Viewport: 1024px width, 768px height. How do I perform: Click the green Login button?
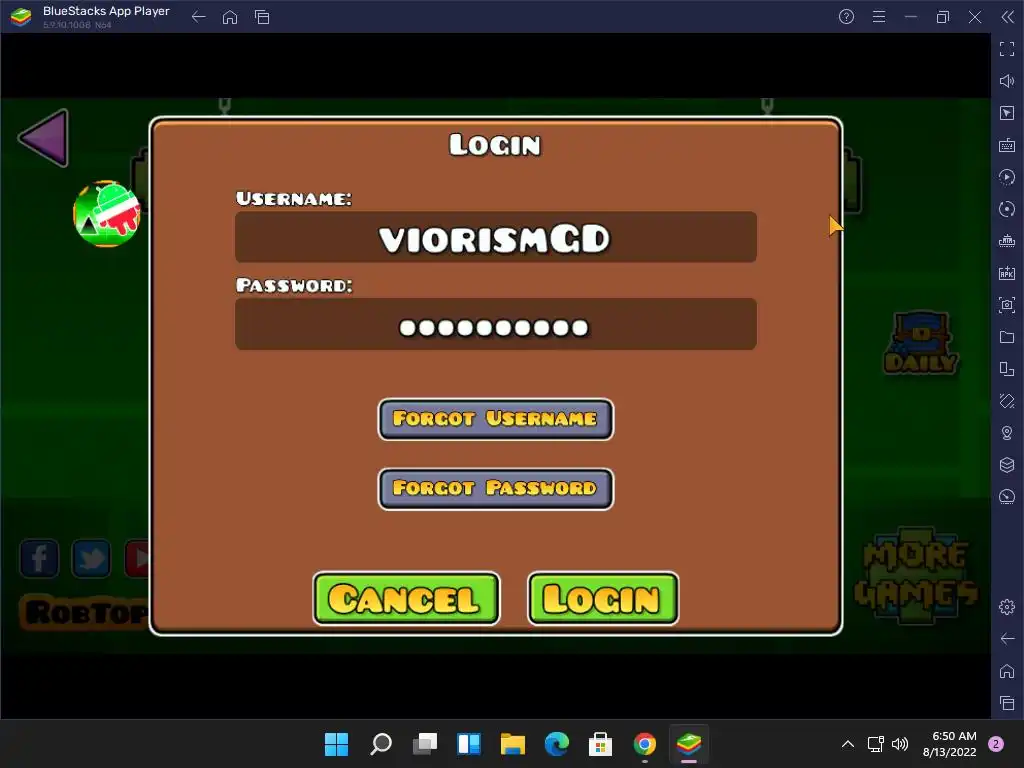pos(603,598)
